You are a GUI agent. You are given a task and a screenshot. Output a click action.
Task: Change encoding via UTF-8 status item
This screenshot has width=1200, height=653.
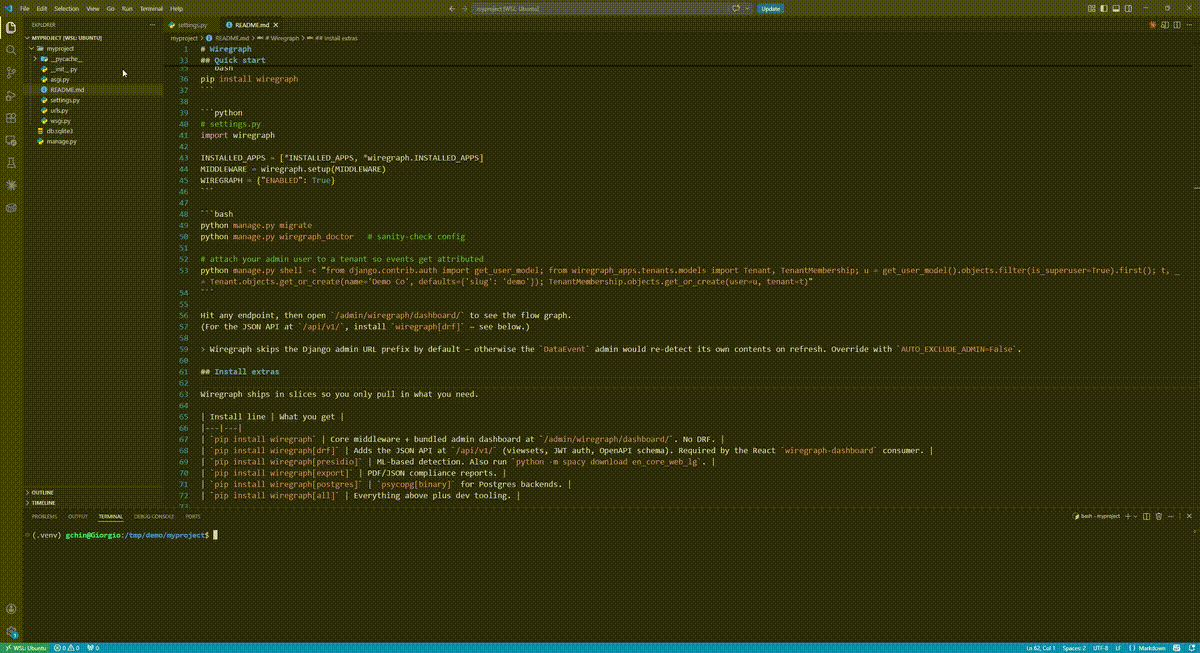(1102, 647)
